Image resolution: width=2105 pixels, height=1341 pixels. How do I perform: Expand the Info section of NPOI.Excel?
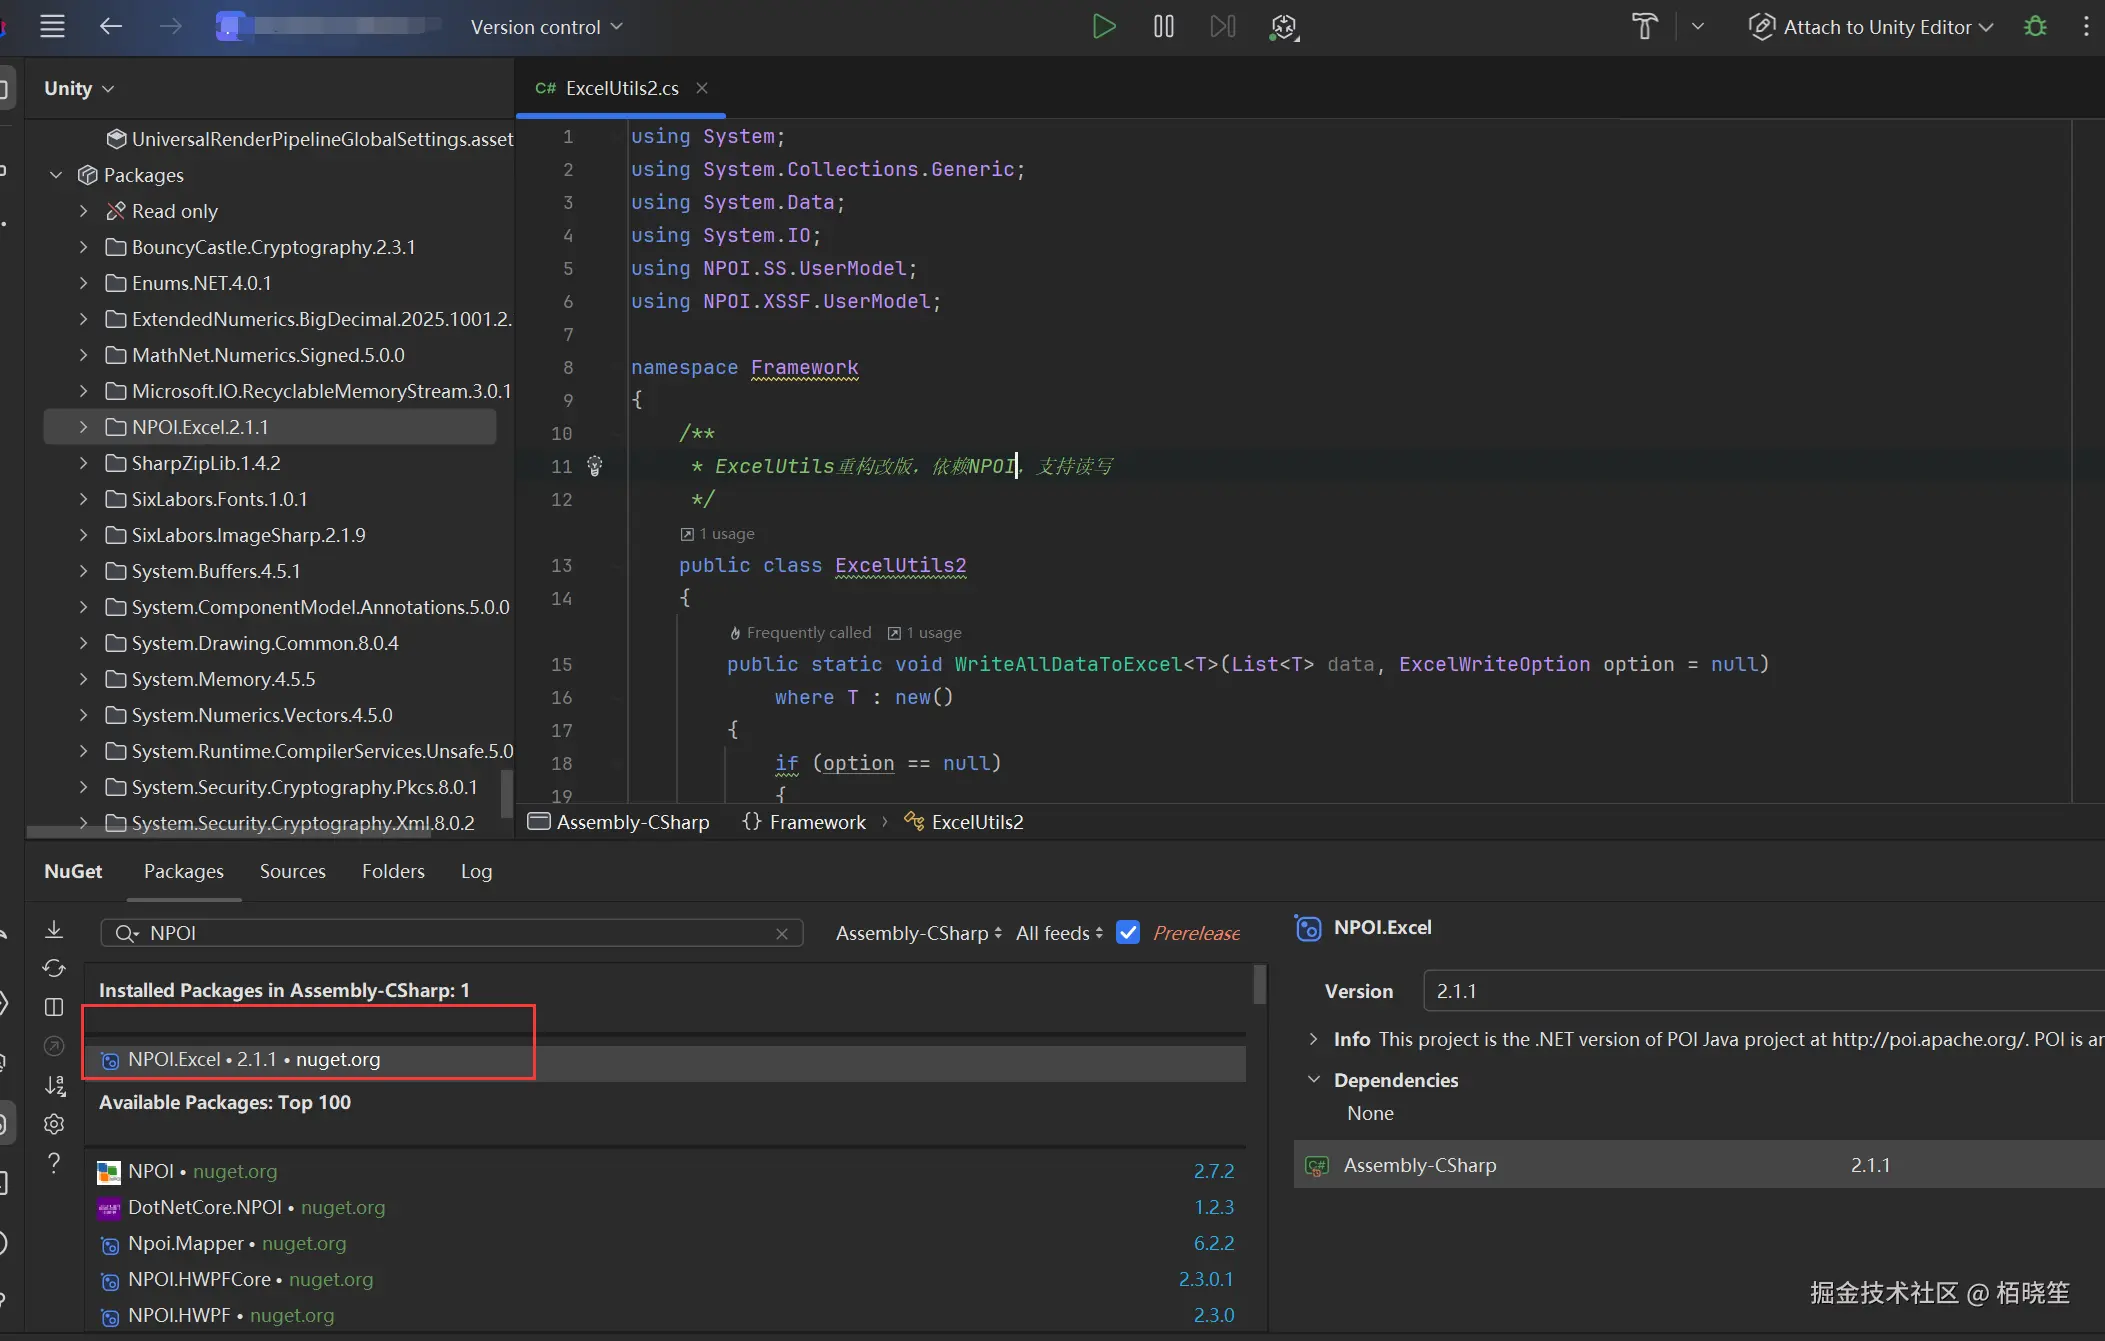tap(1314, 1040)
